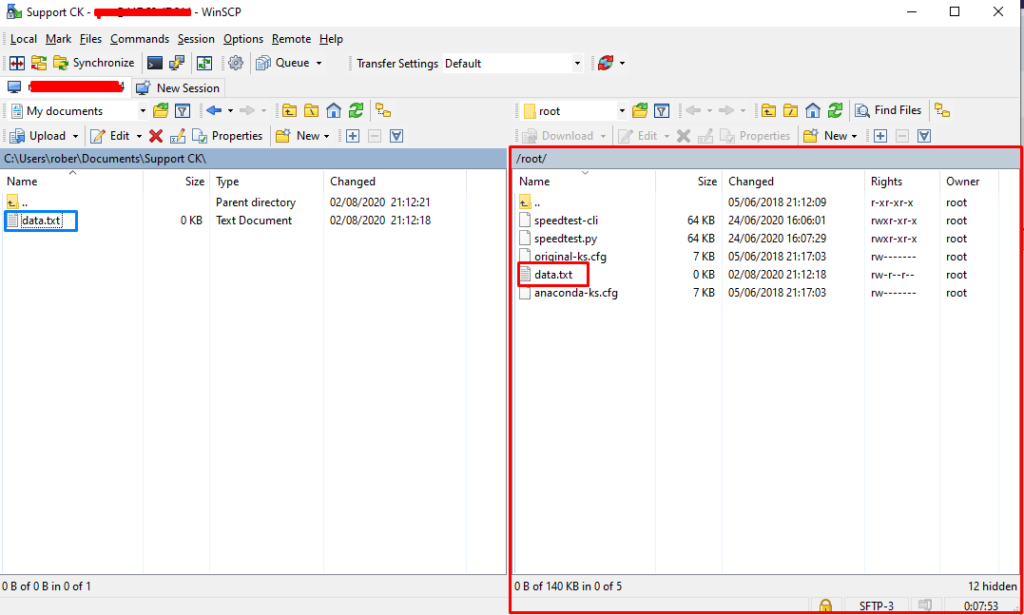Select speedtest.py in the remote panel
Image resolution: width=1024 pixels, height=615 pixels.
click(x=566, y=238)
